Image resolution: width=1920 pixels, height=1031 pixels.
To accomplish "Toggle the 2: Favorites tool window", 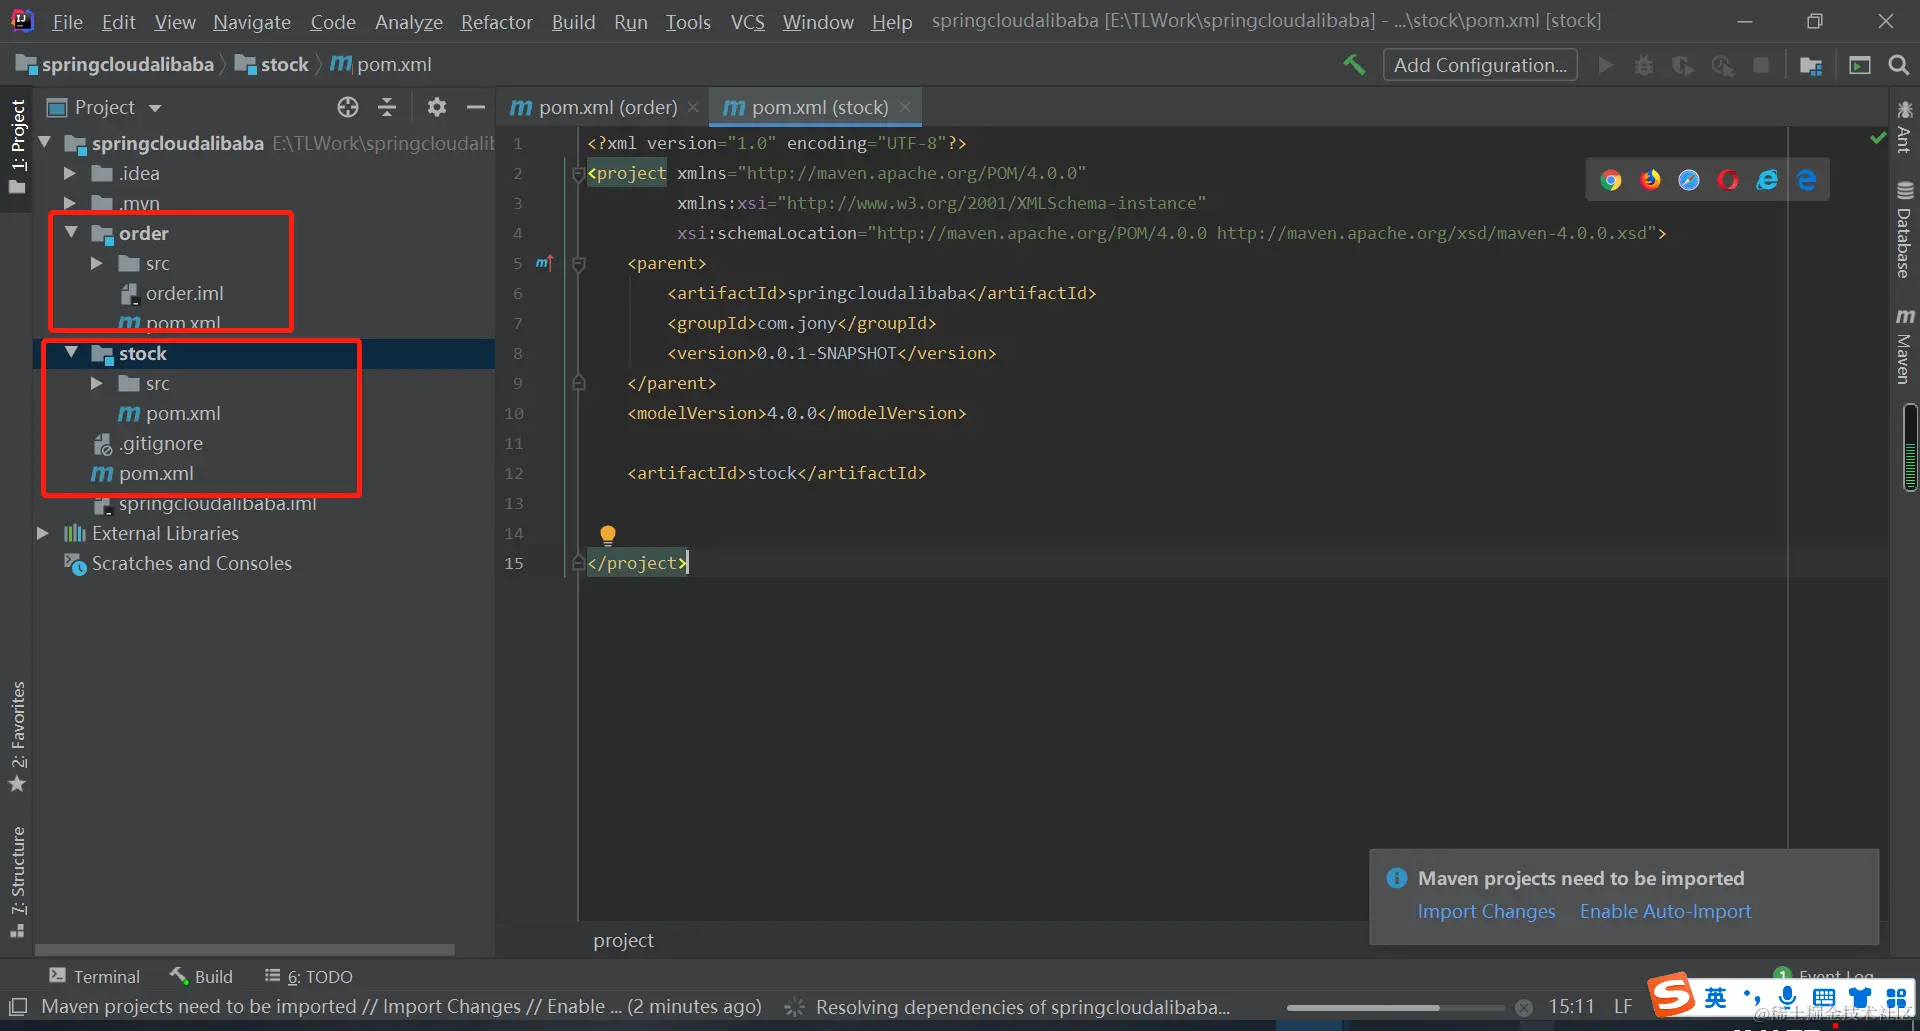I will 18,736.
